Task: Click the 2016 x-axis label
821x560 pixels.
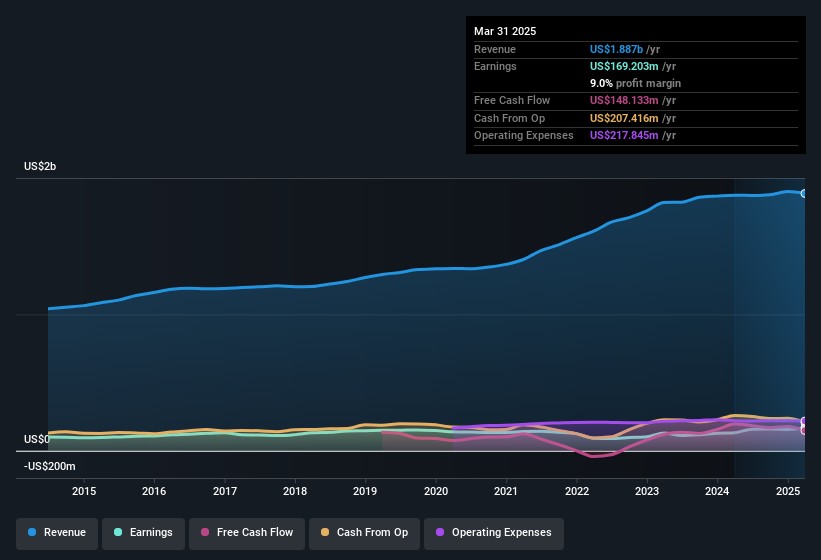Action: click(154, 491)
